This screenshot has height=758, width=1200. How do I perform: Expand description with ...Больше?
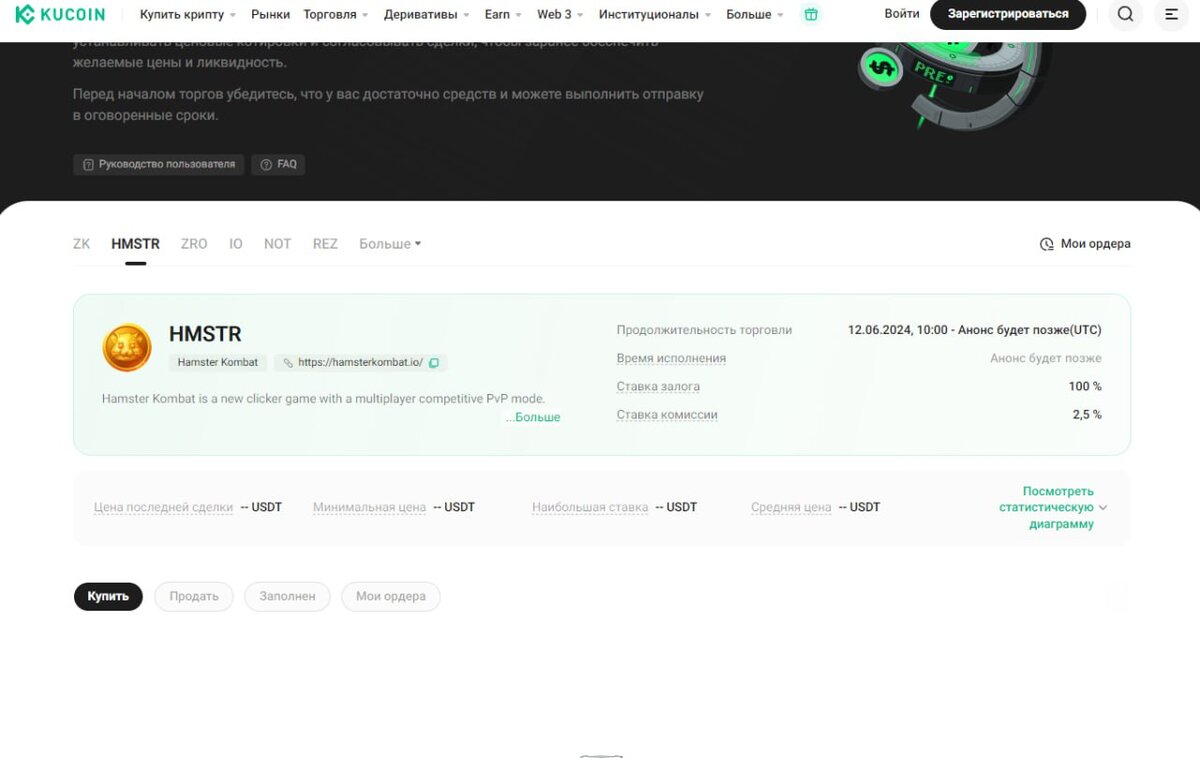point(532,417)
